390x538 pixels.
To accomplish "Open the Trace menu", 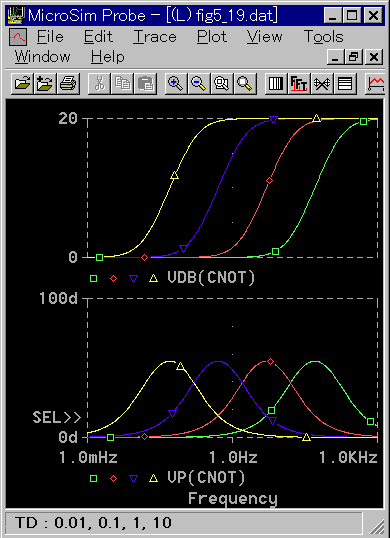I will [x=155, y=36].
